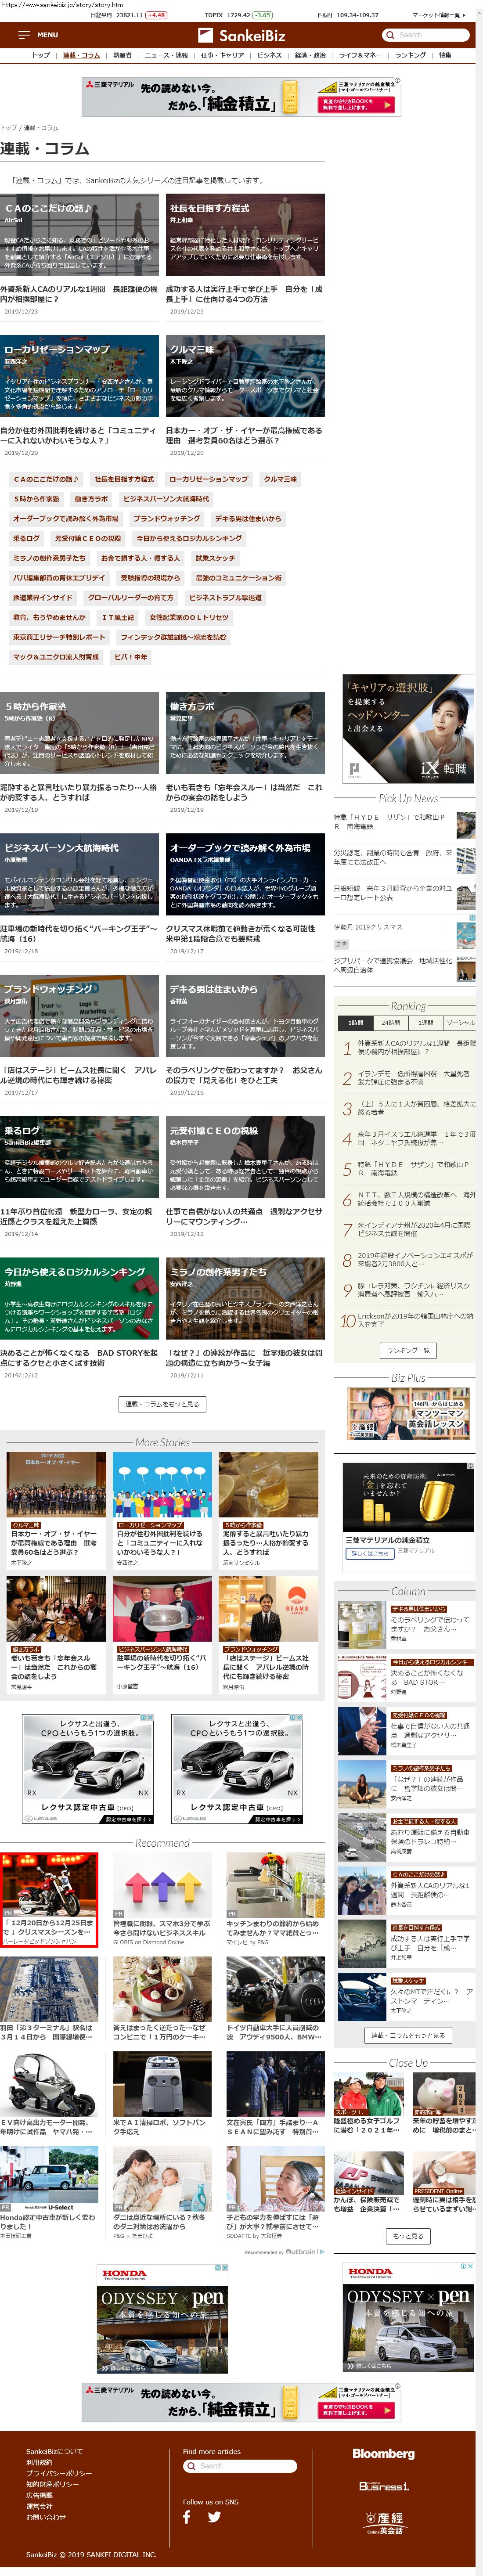The width and height of the screenshot is (483, 2576).
Task: Click the Business i. logo in footer
Action: 383,2486
